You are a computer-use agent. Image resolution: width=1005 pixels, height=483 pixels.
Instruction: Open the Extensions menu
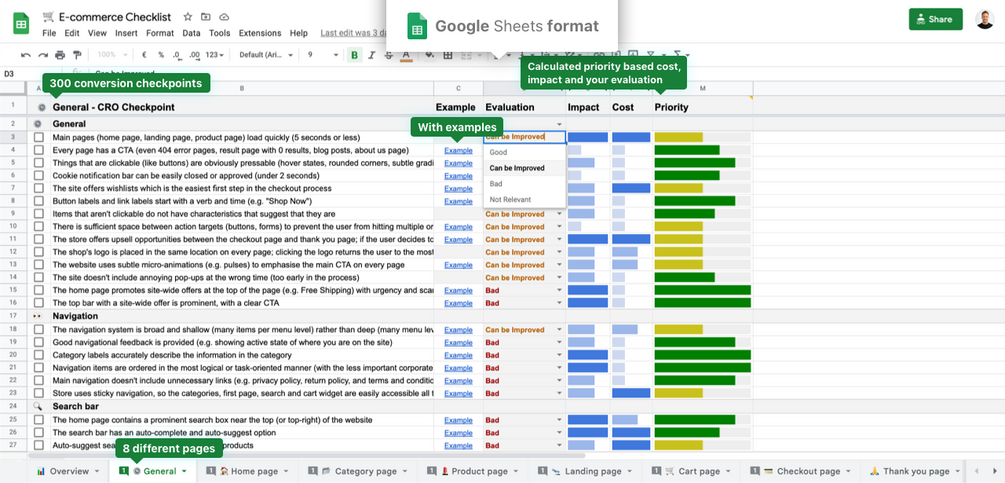coord(260,33)
